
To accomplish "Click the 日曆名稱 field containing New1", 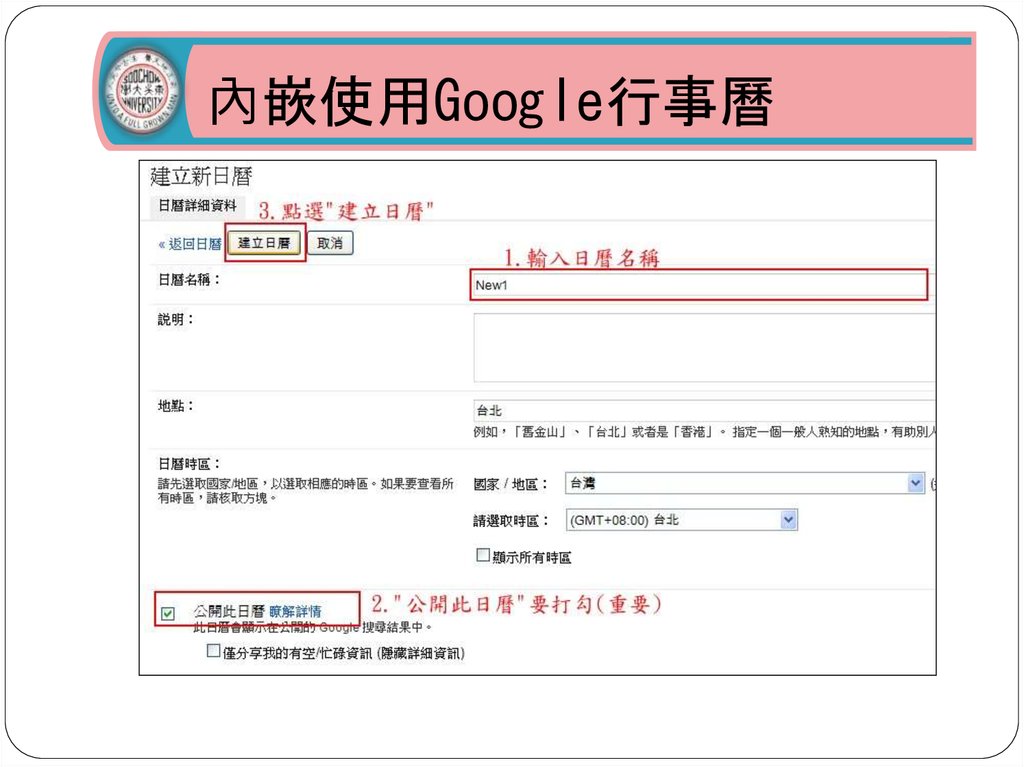I will click(699, 285).
